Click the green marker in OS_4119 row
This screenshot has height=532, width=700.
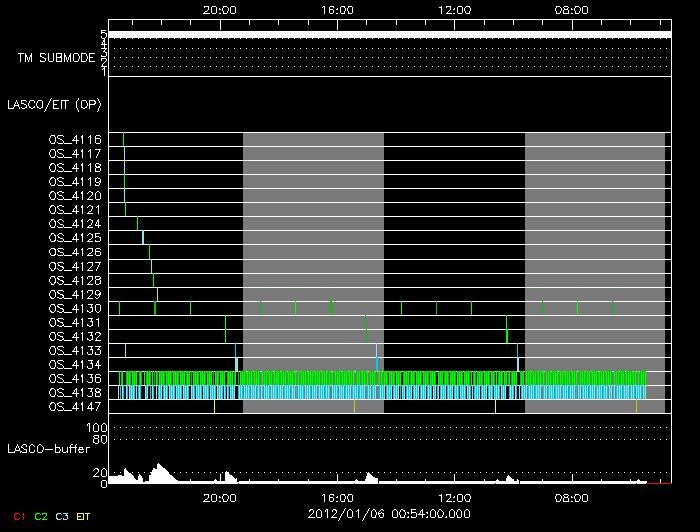[x=125, y=182]
